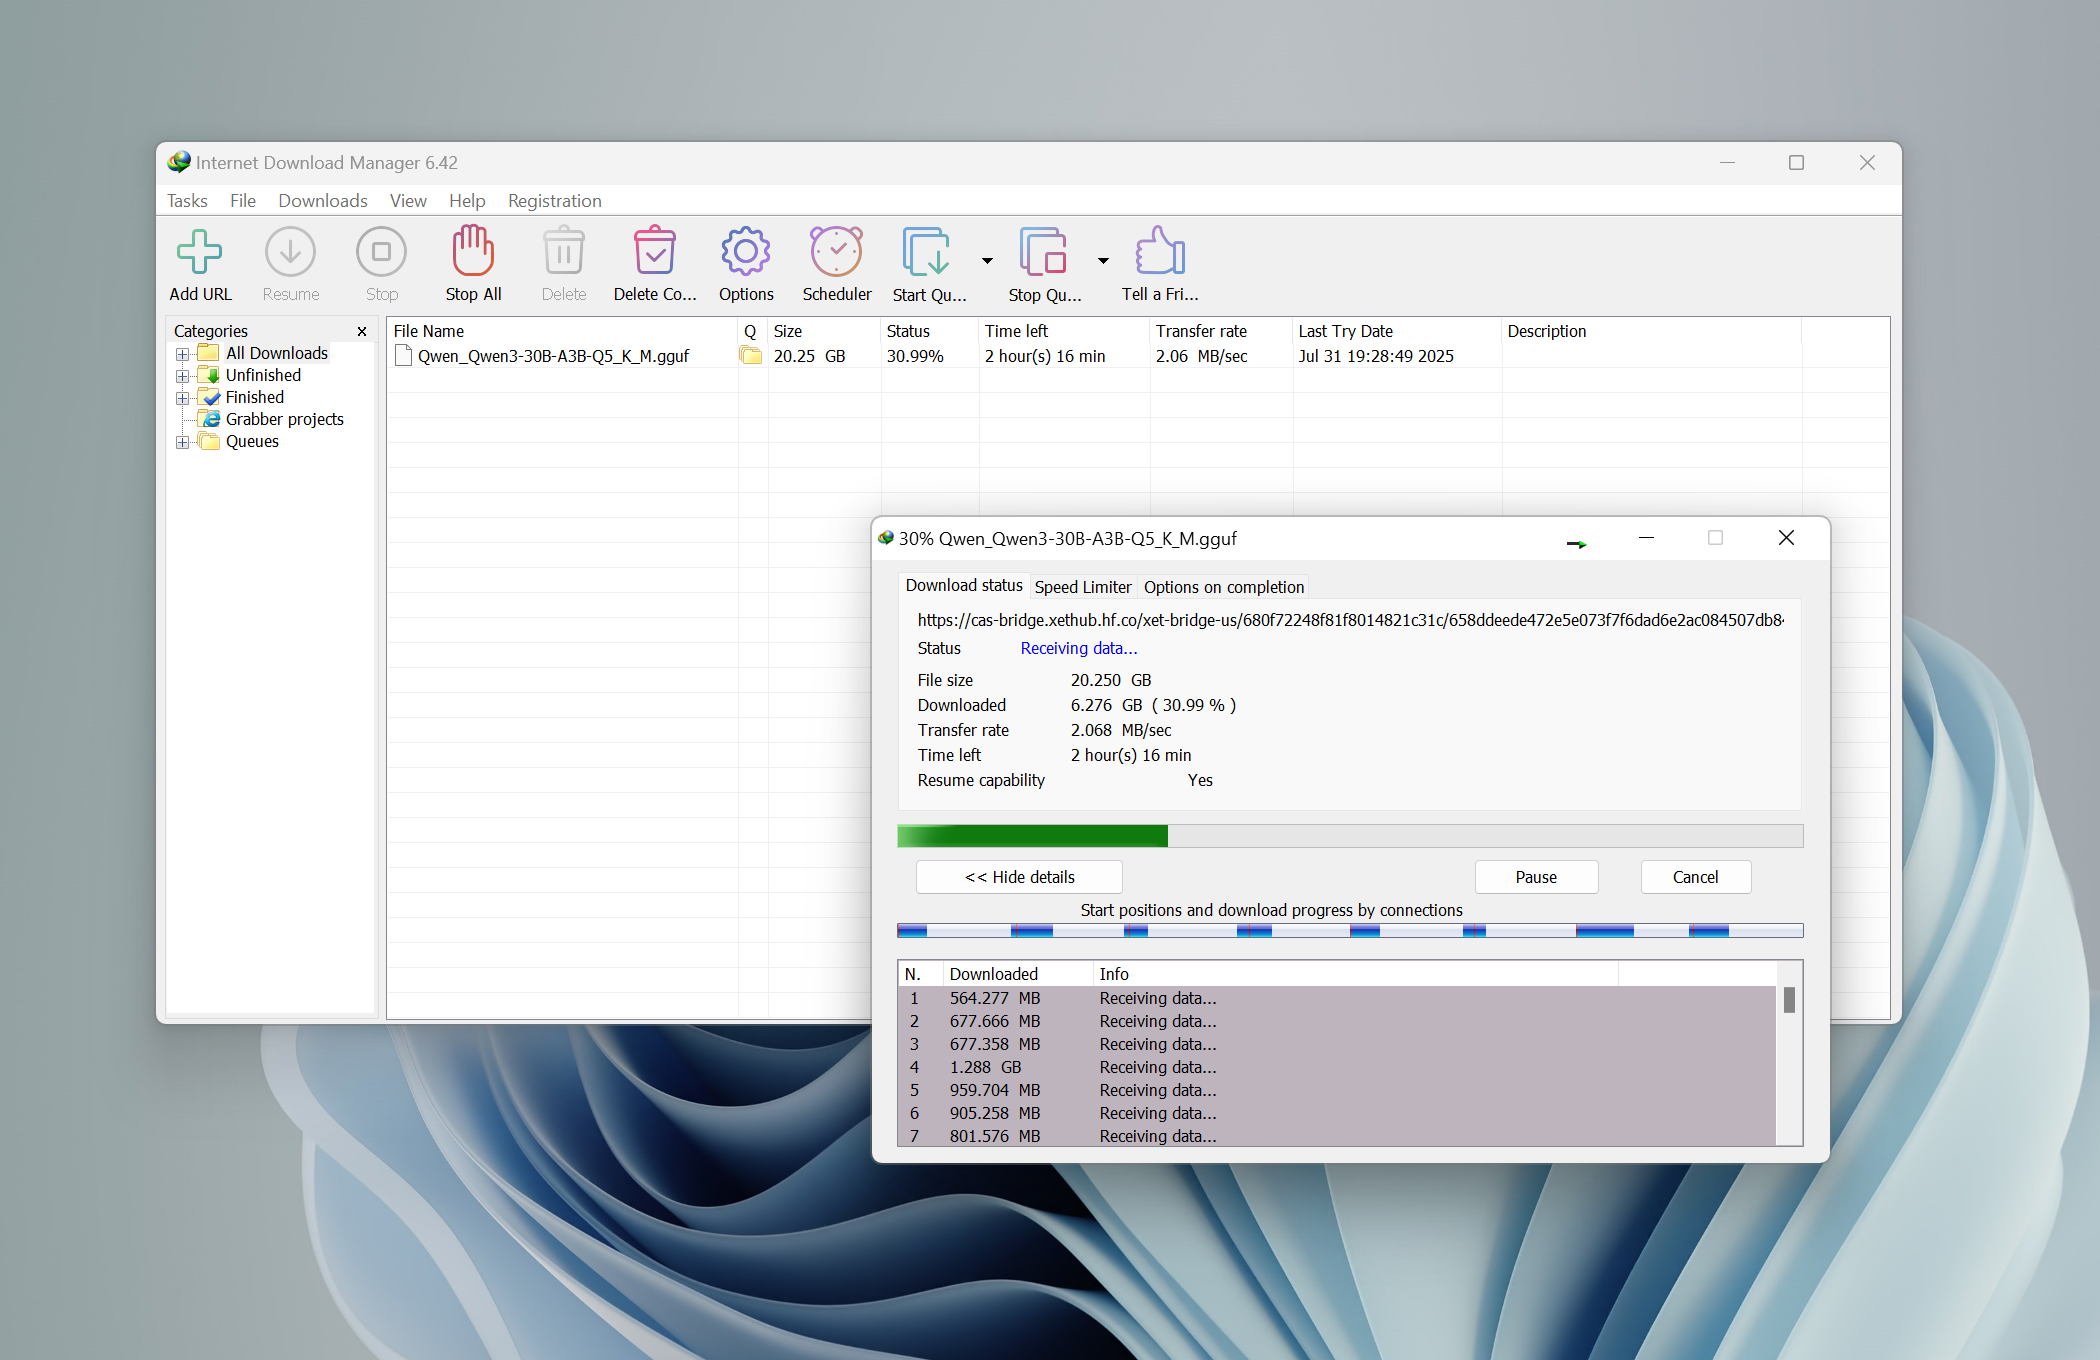Click the connections progress segments bar
Viewport: 2100px width, 1360px height.
click(1350, 931)
